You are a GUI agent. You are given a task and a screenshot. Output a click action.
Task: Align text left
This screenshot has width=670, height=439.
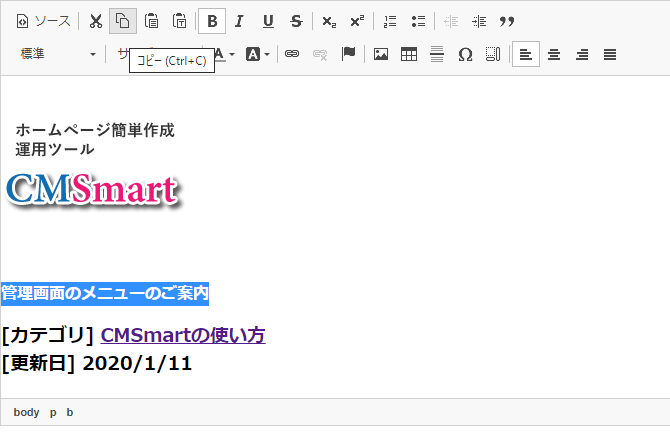pos(526,54)
